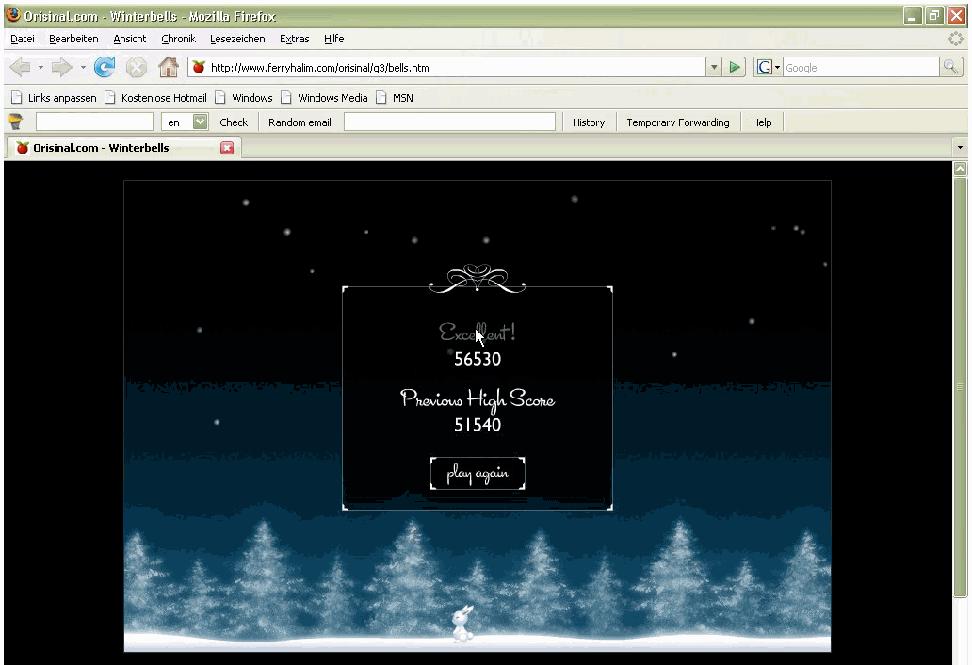
Task: Click the toolbar icon left of the en field
Action: pyautogui.click(x=15, y=121)
